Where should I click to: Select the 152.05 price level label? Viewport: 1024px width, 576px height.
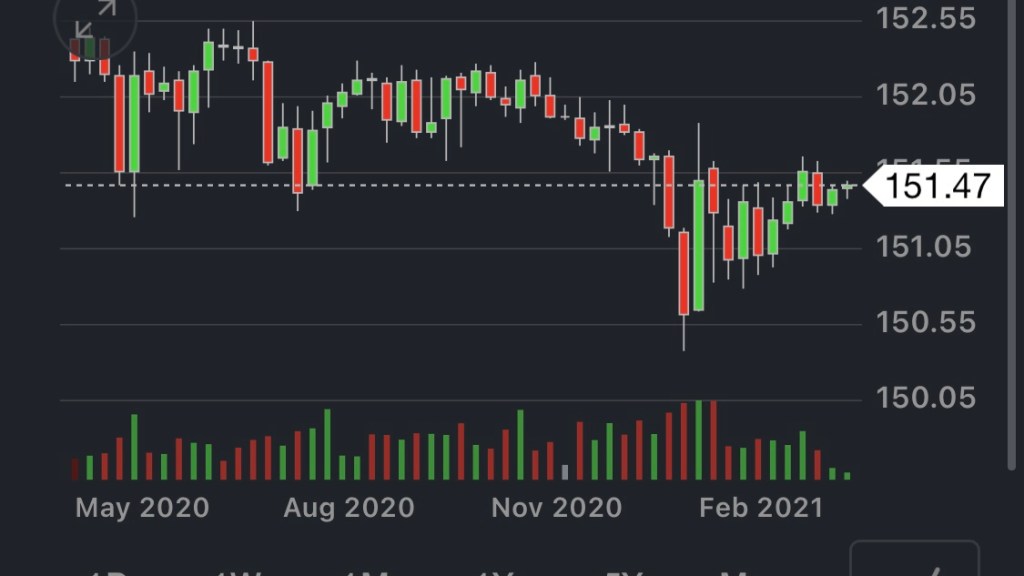pos(926,95)
